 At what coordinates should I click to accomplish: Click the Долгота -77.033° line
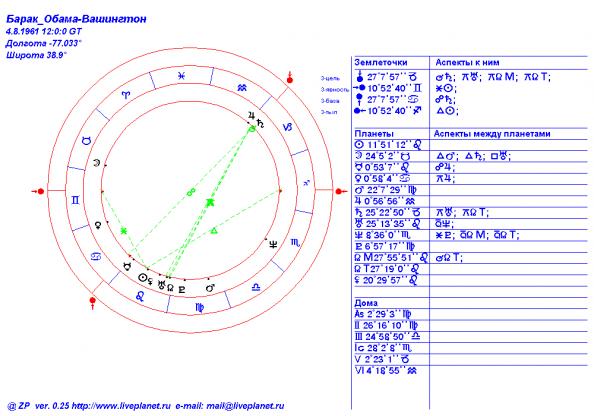pyautogui.click(x=44, y=43)
